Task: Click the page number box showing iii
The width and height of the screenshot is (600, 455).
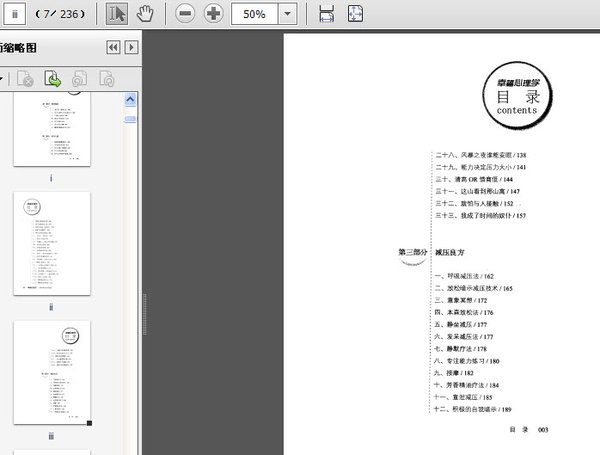Action: [x=15, y=14]
